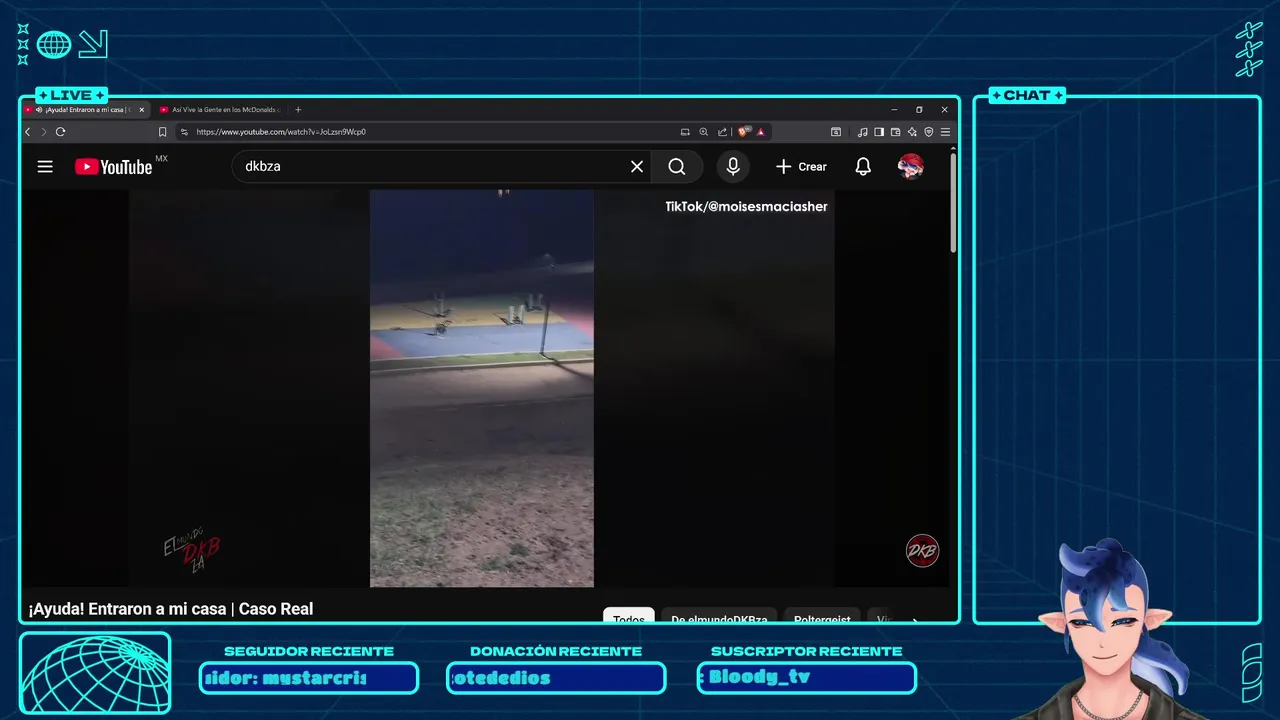Open the media playlist music note icon

(862, 132)
